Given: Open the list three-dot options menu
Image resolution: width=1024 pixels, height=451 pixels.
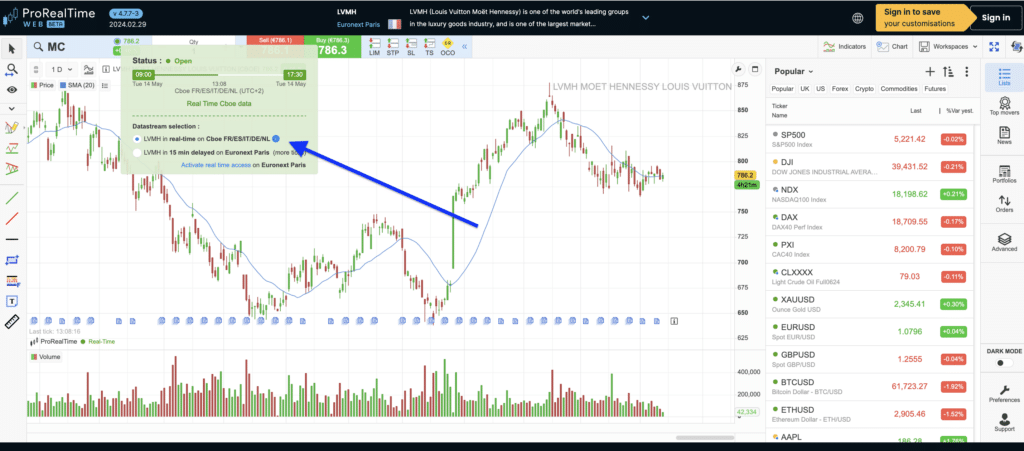Looking at the screenshot, I should point(967,72).
